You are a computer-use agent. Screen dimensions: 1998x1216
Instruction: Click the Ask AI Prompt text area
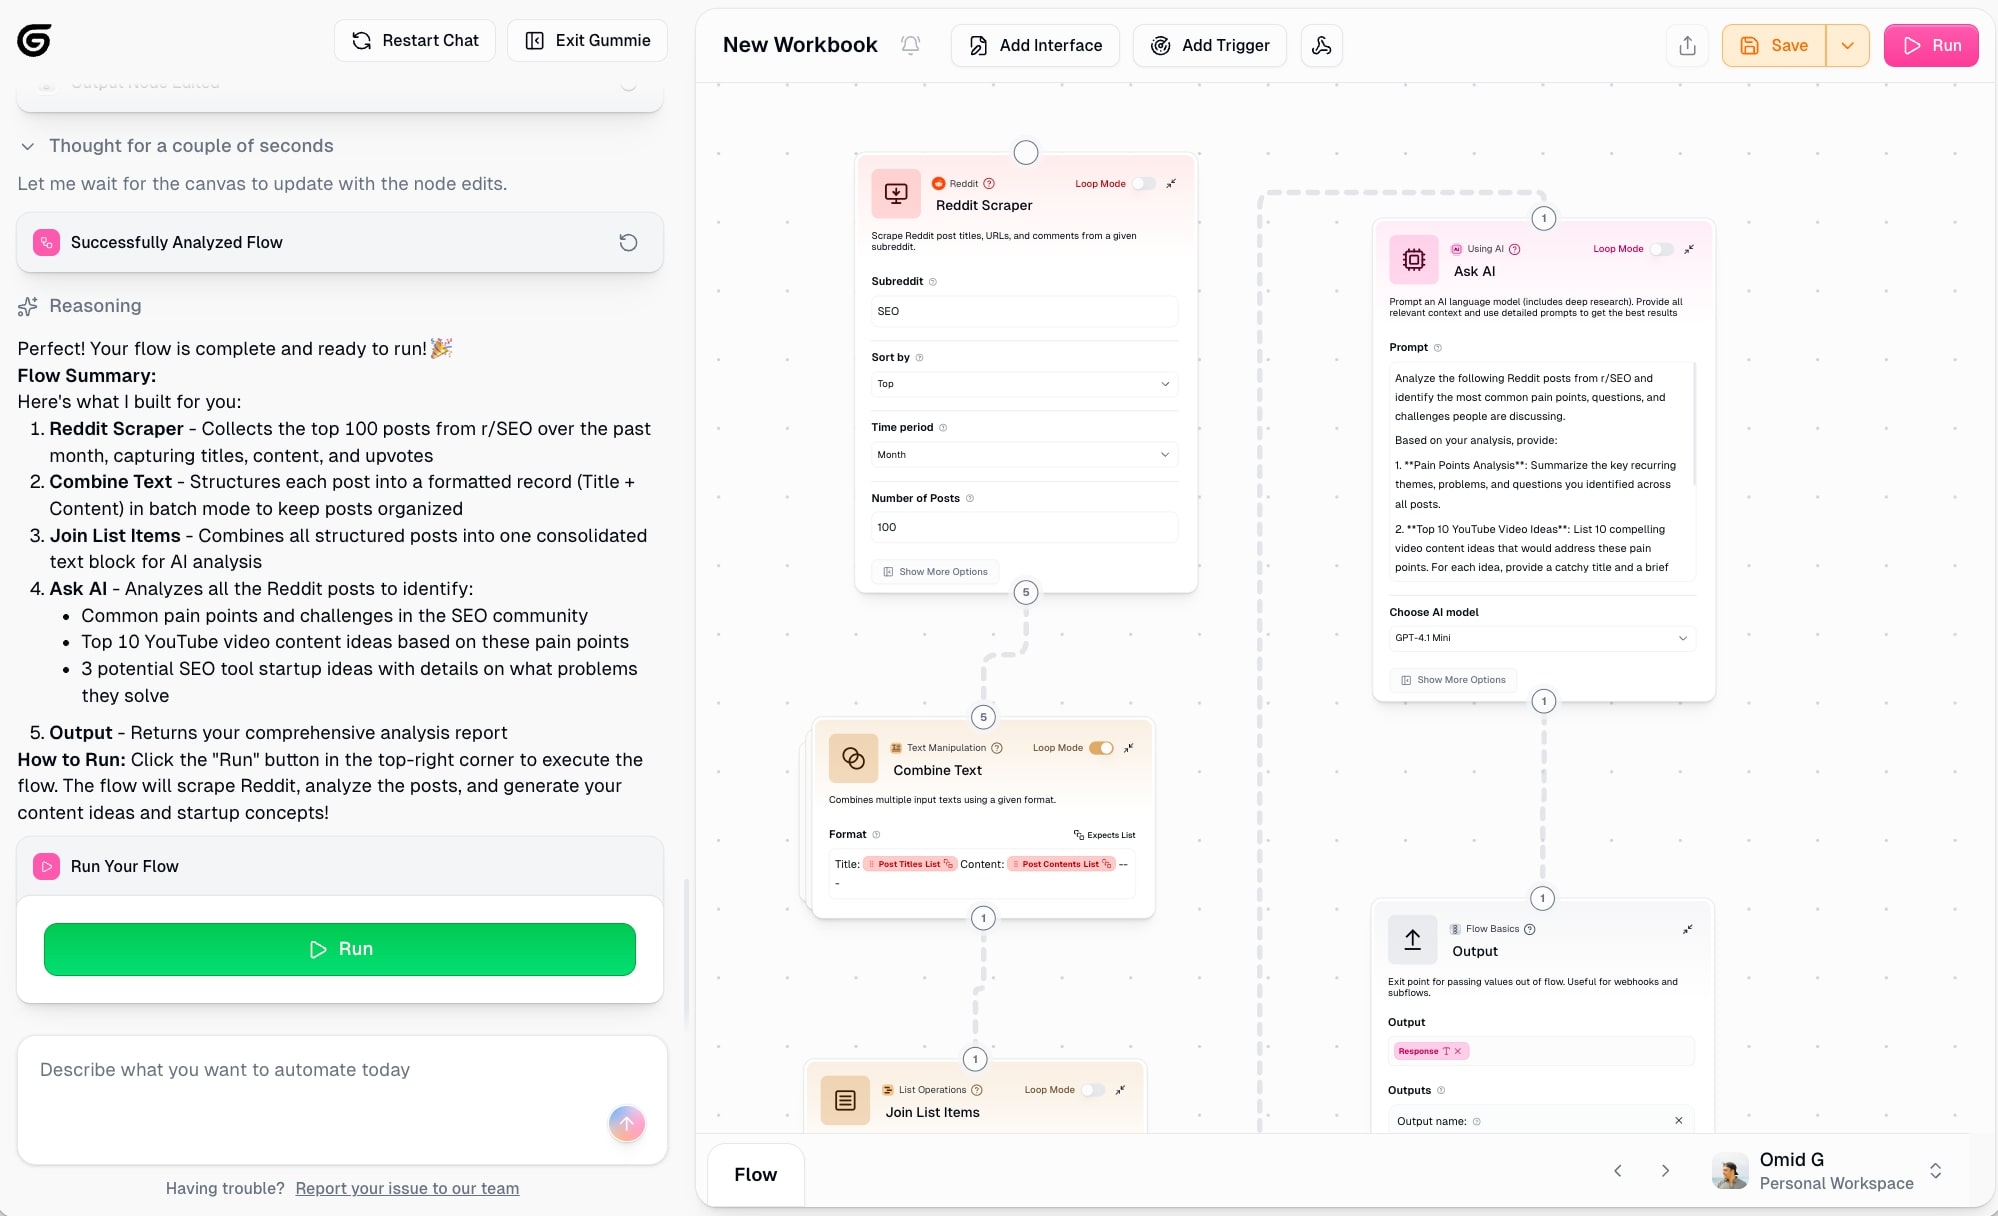[1542, 472]
